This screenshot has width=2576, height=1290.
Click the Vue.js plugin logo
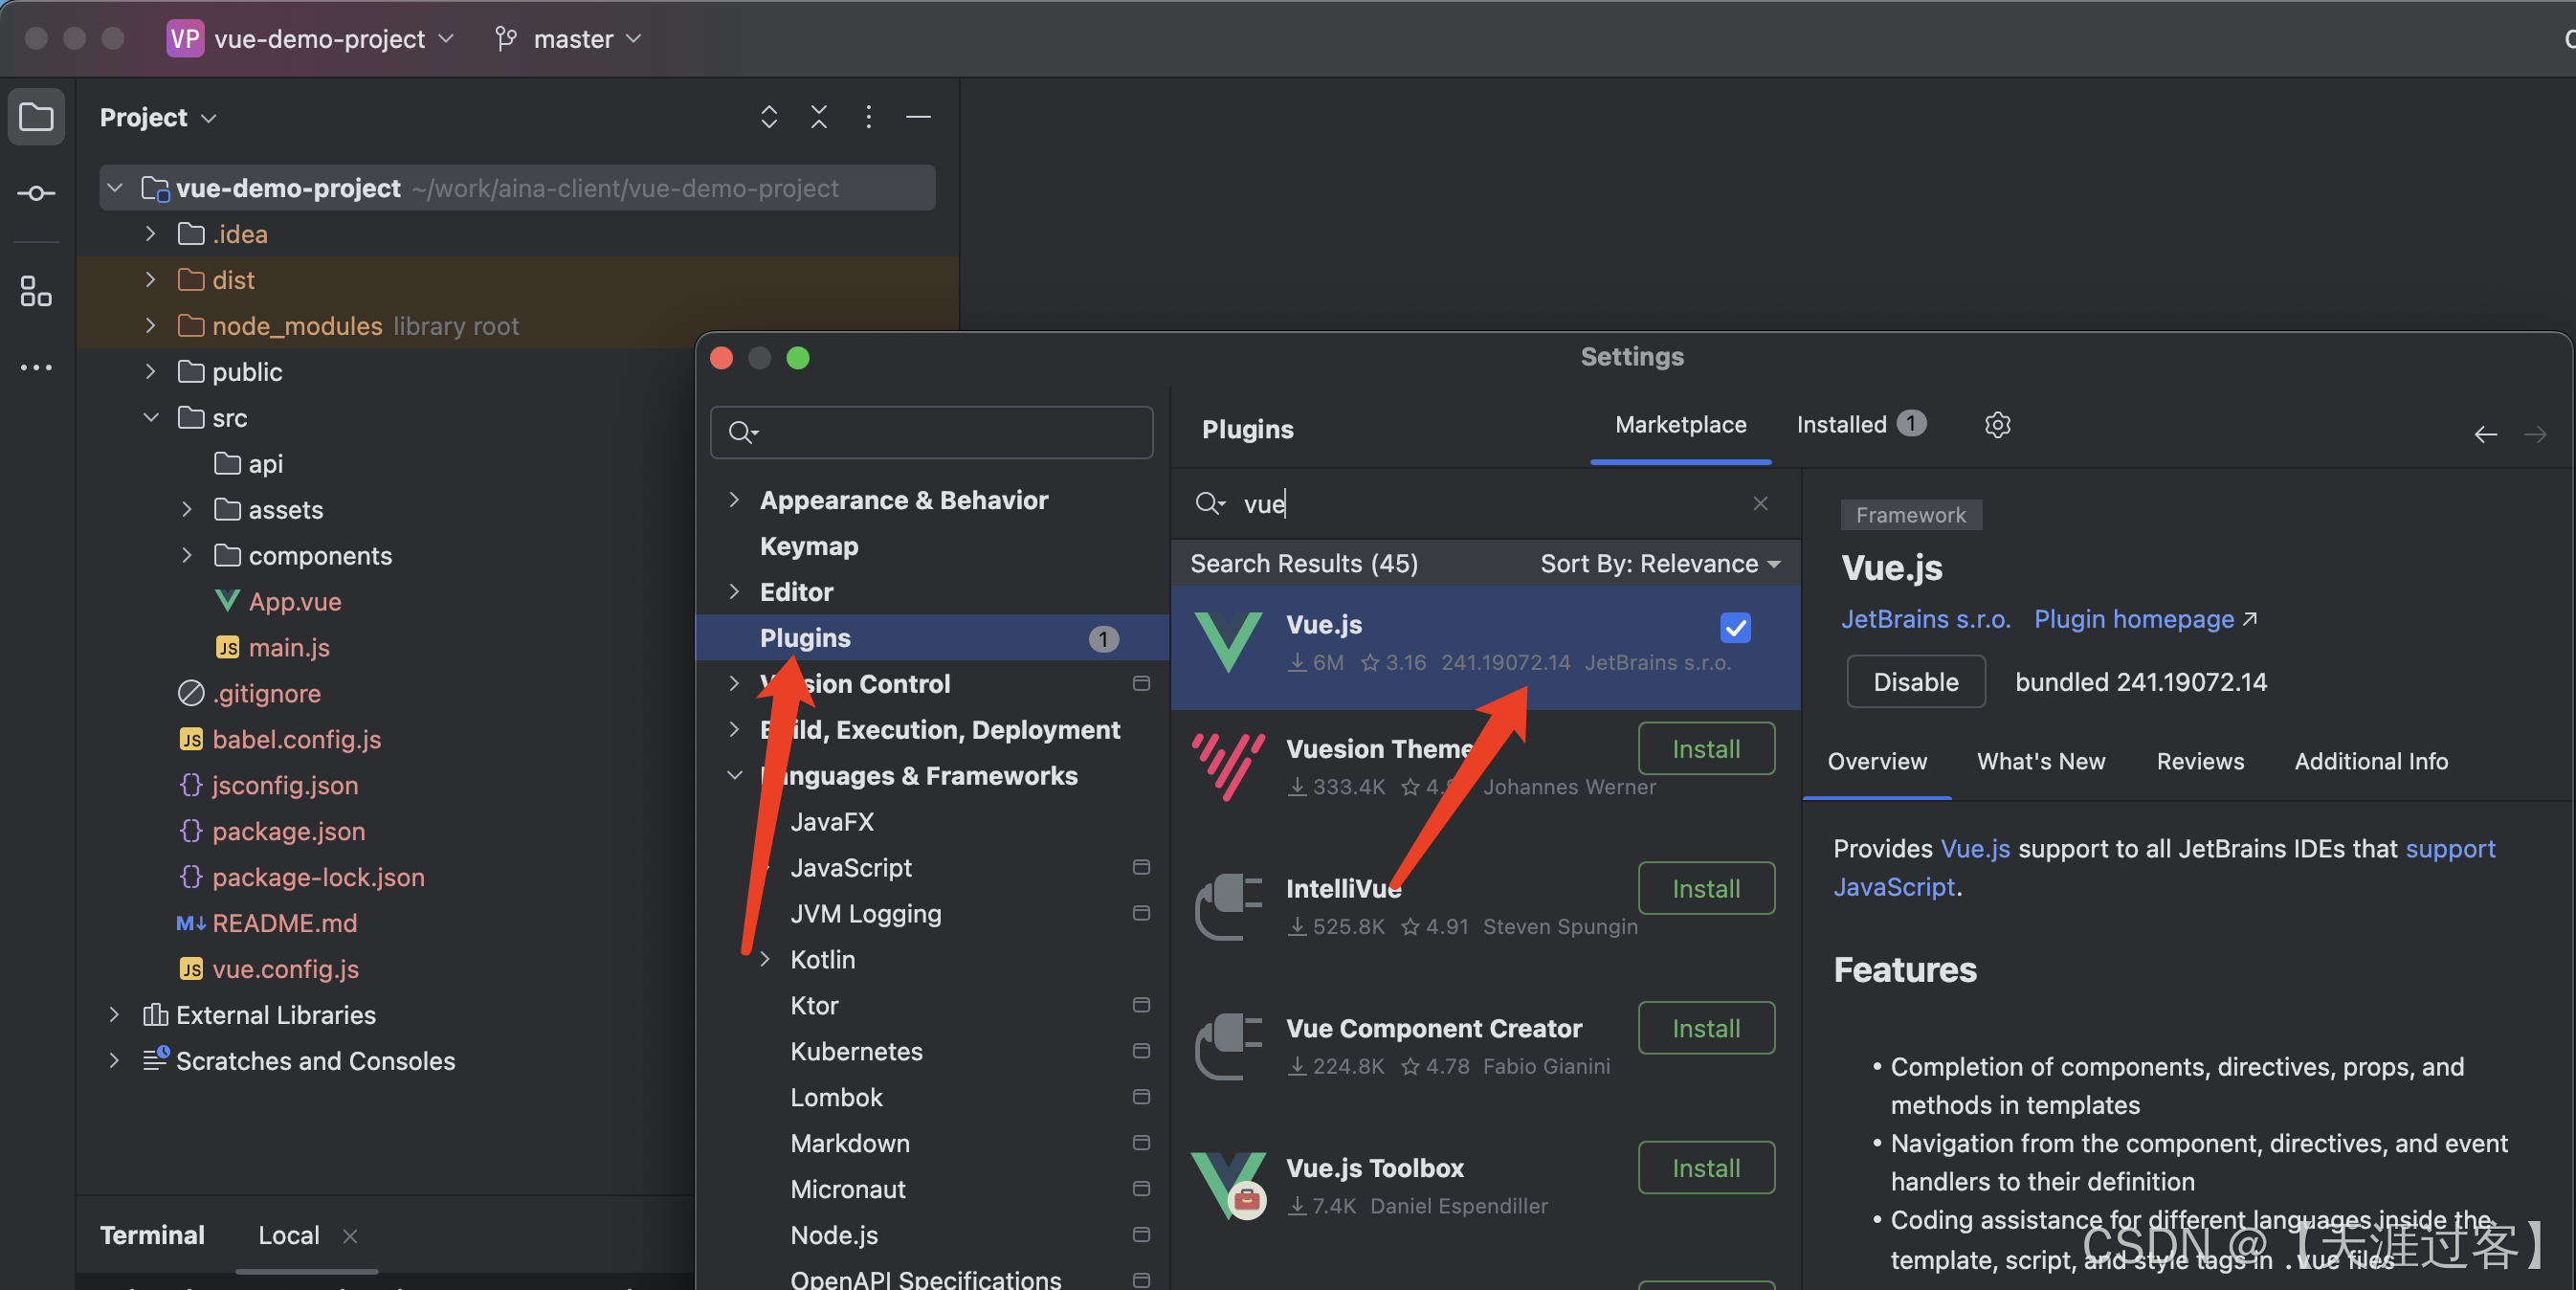click(x=1228, y=641)
